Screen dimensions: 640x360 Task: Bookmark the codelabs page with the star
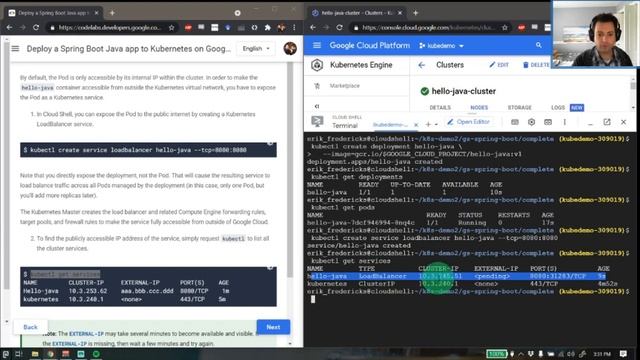coord(171,27)
